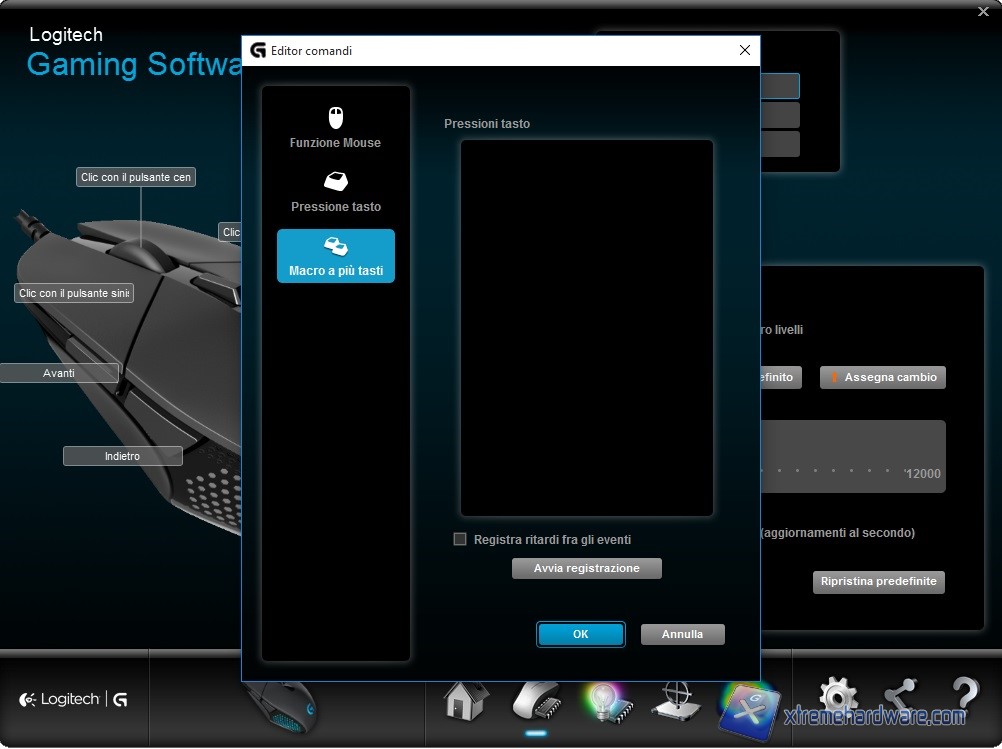Select the Funzione Mouse category
This screenshot has height=749, width=1002.
coord(335,128)
